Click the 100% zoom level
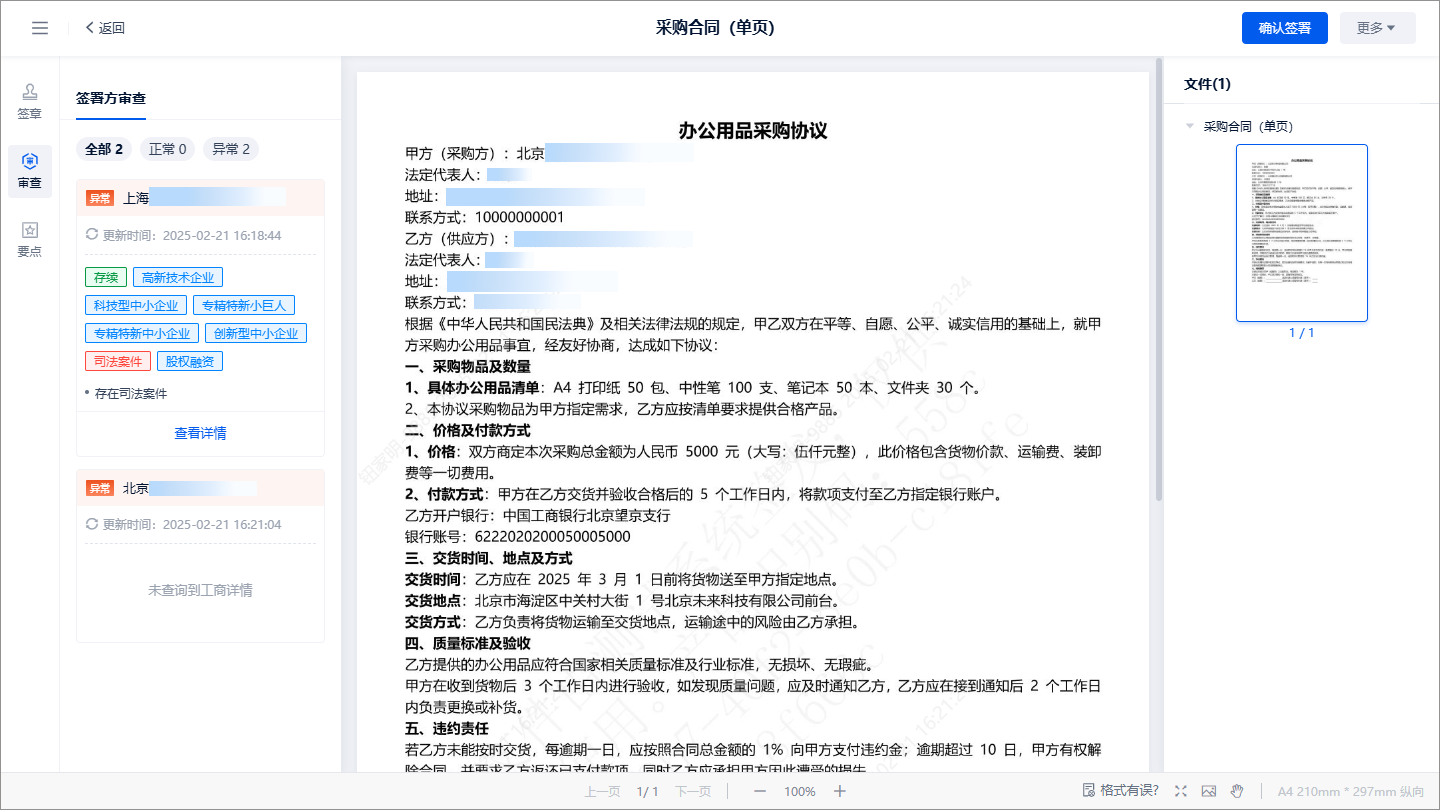Screen dimensions: 1440x810 click(800, 791)
